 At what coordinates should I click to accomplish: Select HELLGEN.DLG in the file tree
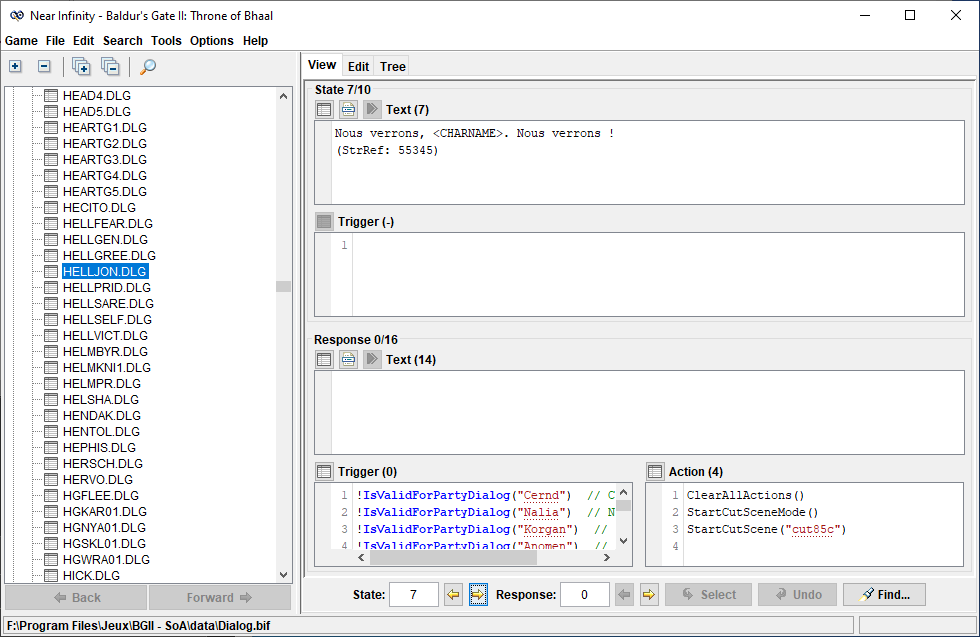click(105, 239)
